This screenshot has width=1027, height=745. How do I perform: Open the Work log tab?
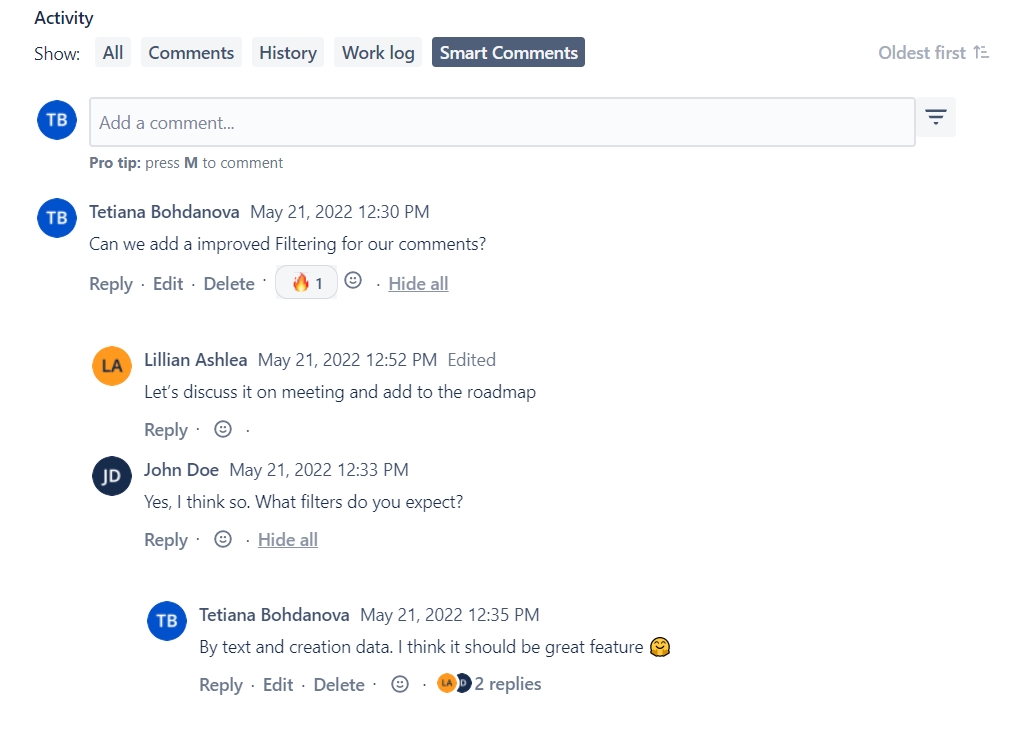click(x=378, y=53)
